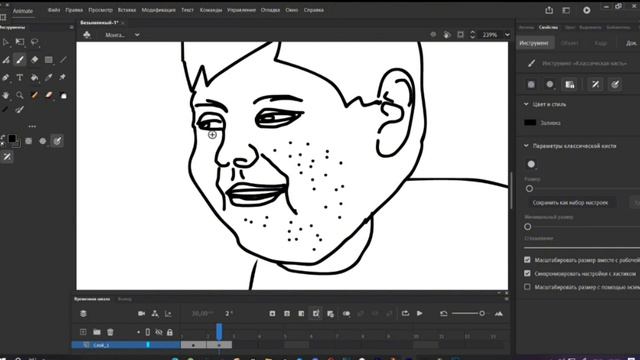The image size is (640, 360).
Task: Select the Line tool
Action: (x=63, y=60)
